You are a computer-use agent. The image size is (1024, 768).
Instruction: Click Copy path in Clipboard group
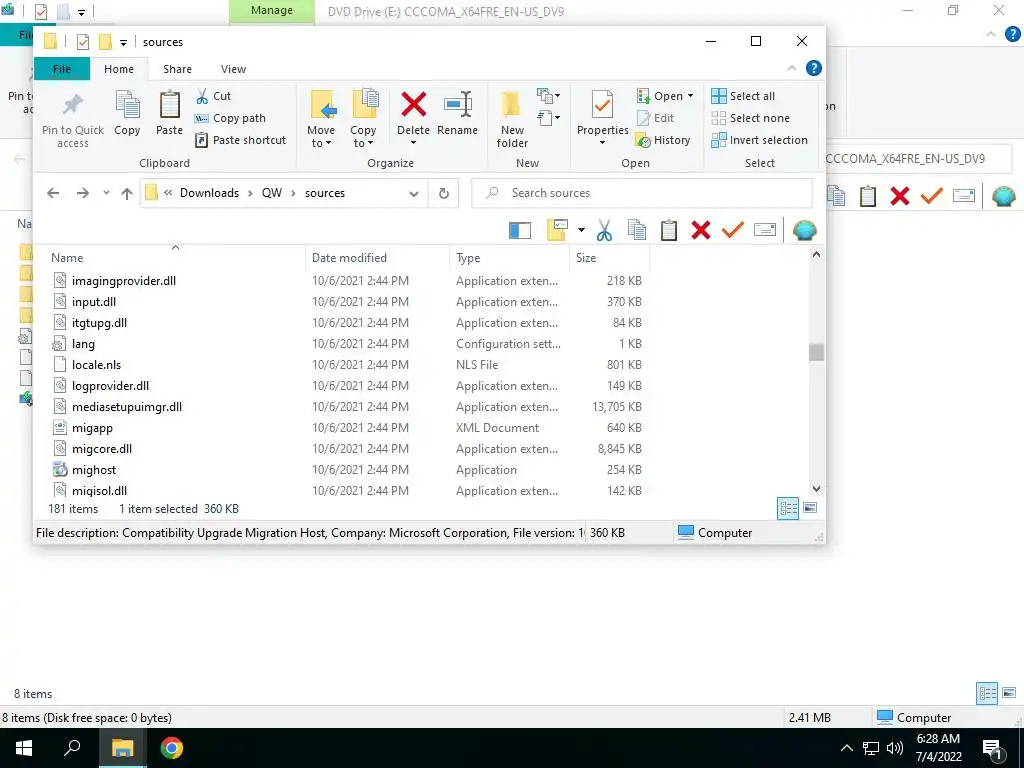pyautogui.click(x=231, y=118)
